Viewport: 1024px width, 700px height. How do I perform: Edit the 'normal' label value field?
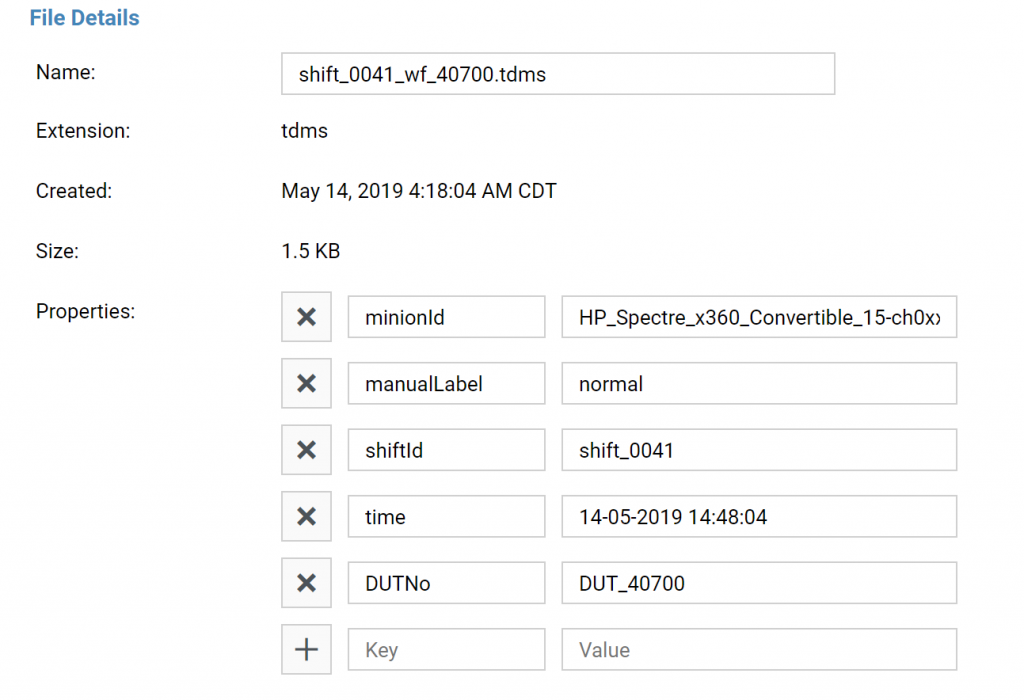(760, 383)
